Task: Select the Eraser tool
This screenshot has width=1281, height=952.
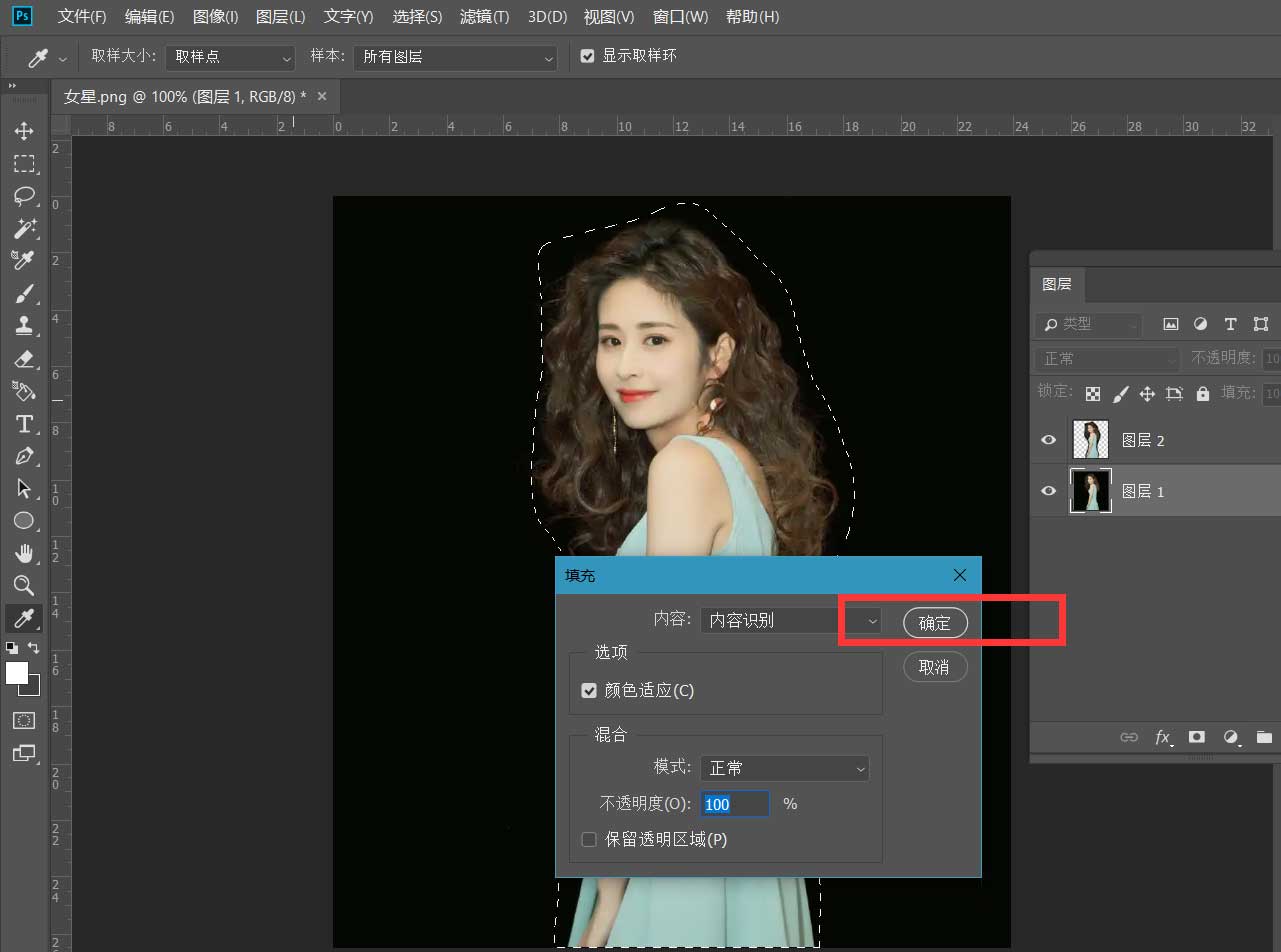Action: (24, 358)
